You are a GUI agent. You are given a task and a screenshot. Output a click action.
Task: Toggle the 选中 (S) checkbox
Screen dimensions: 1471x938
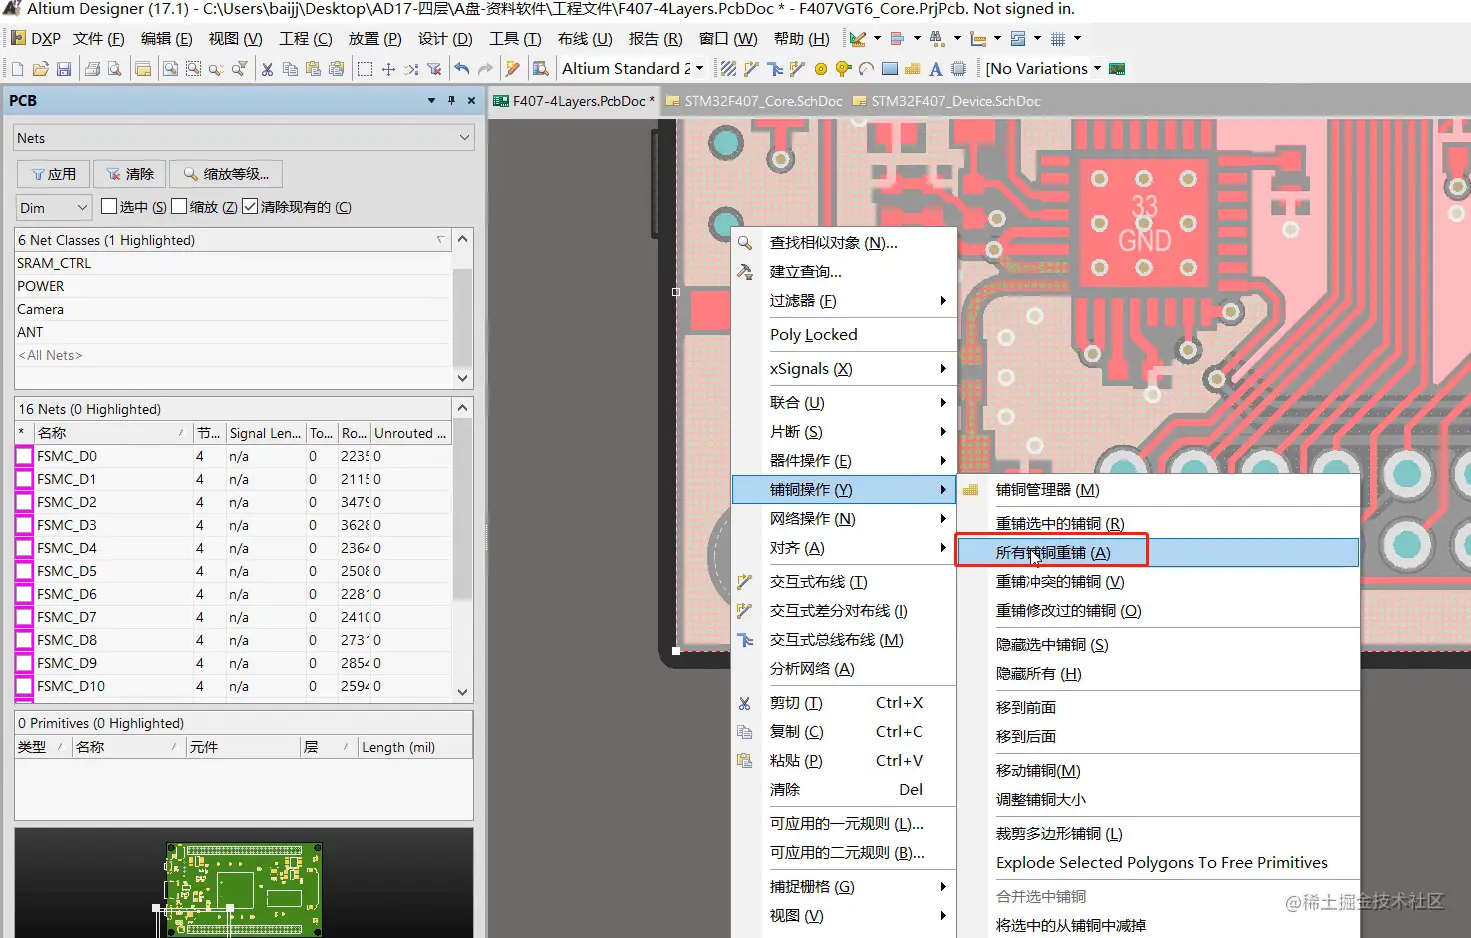coord(109,206)
